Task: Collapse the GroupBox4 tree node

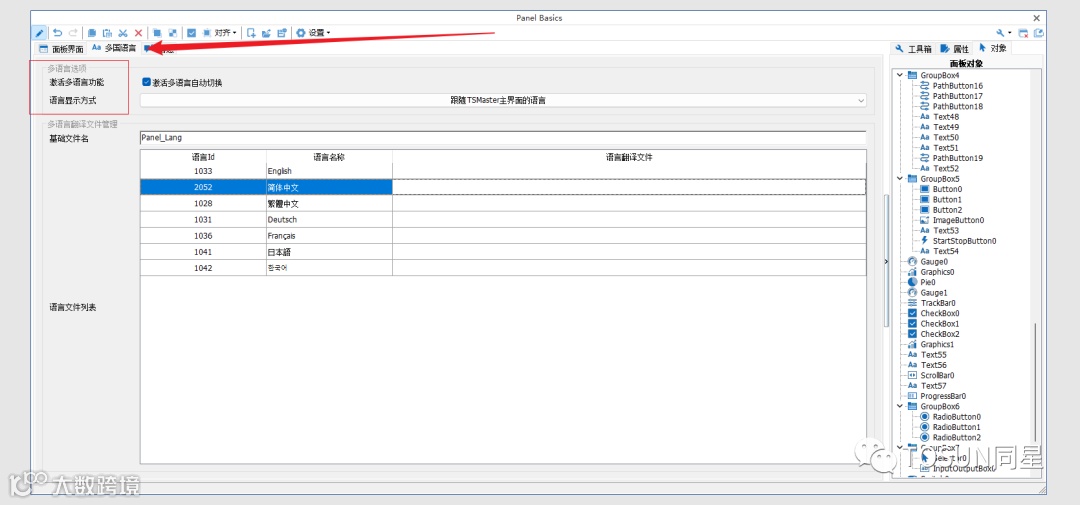Action: click(x=900, y=75)
